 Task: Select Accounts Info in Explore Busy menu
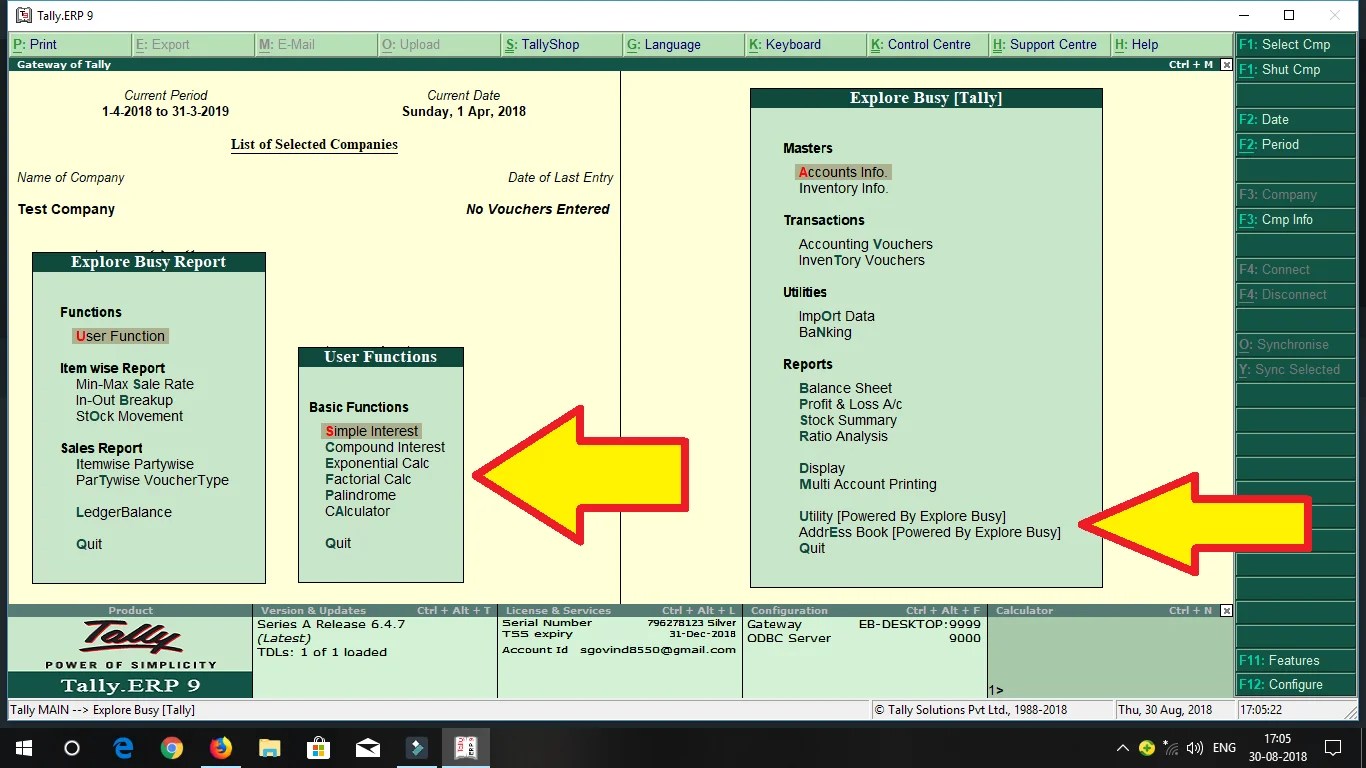(843, 171)
